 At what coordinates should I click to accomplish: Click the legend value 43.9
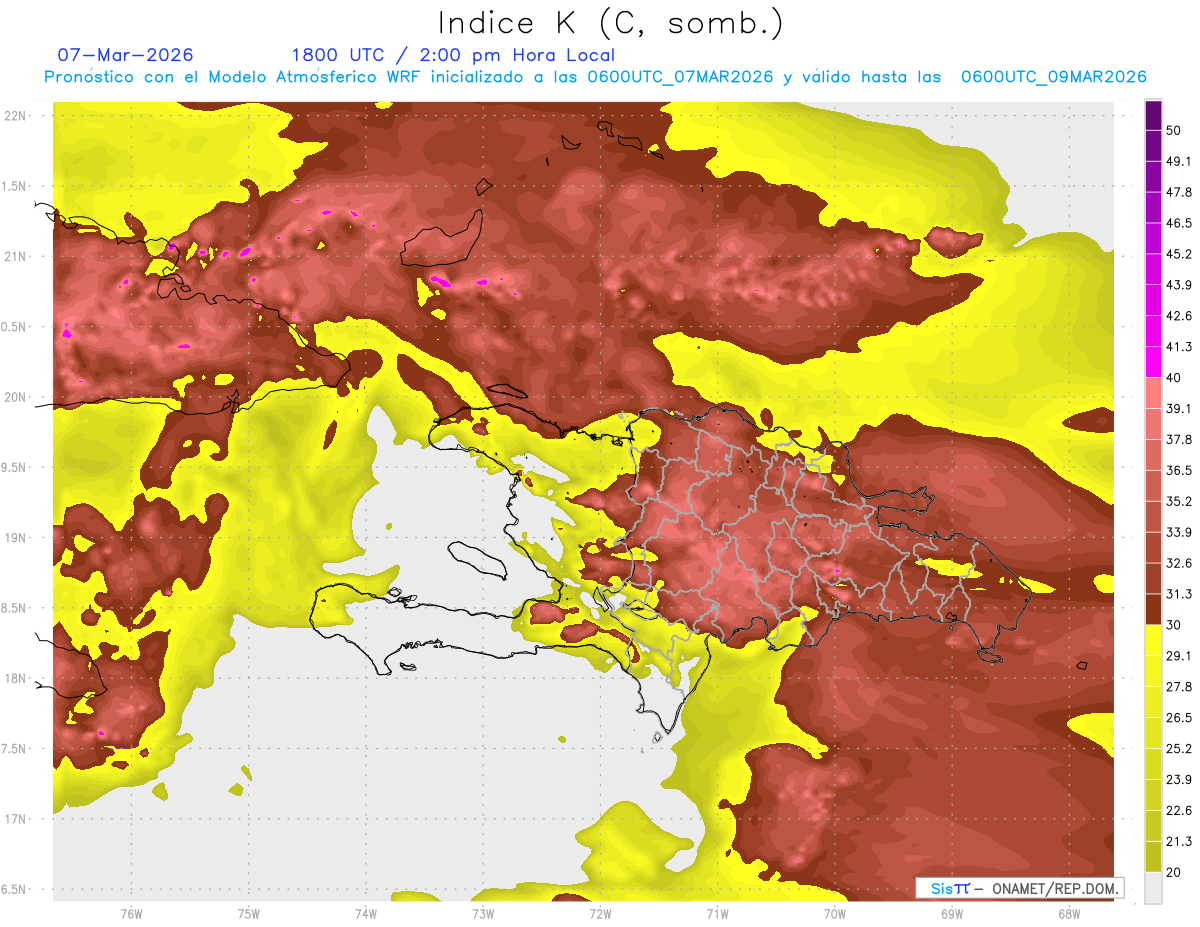pos(1179,285)
